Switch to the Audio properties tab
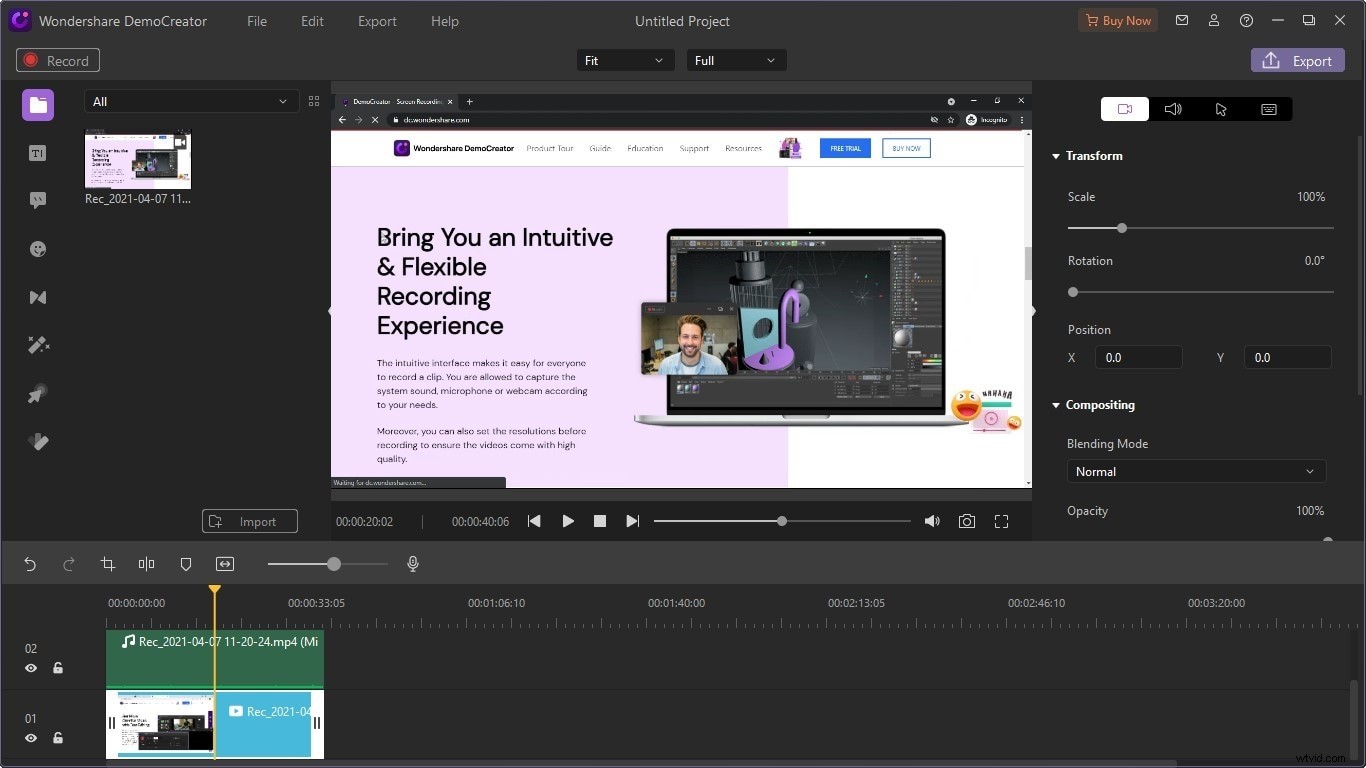Screen dimensions: 1366x768 (1172, 109)
